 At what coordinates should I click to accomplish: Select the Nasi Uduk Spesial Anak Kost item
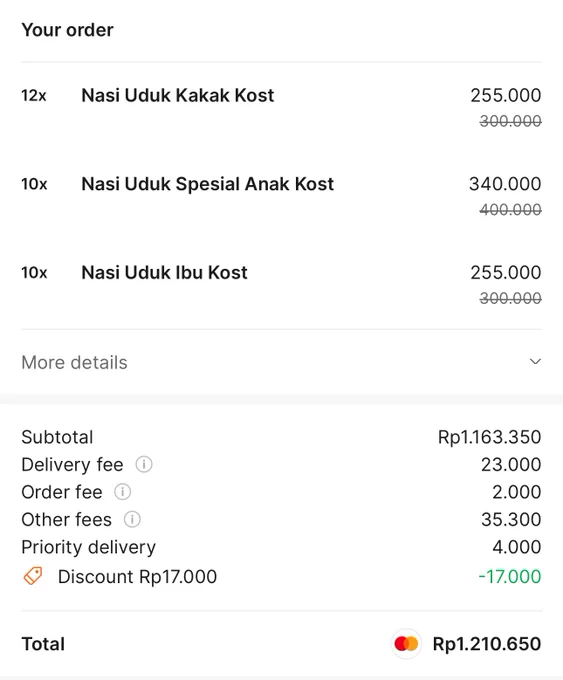(x=207, y=184)
